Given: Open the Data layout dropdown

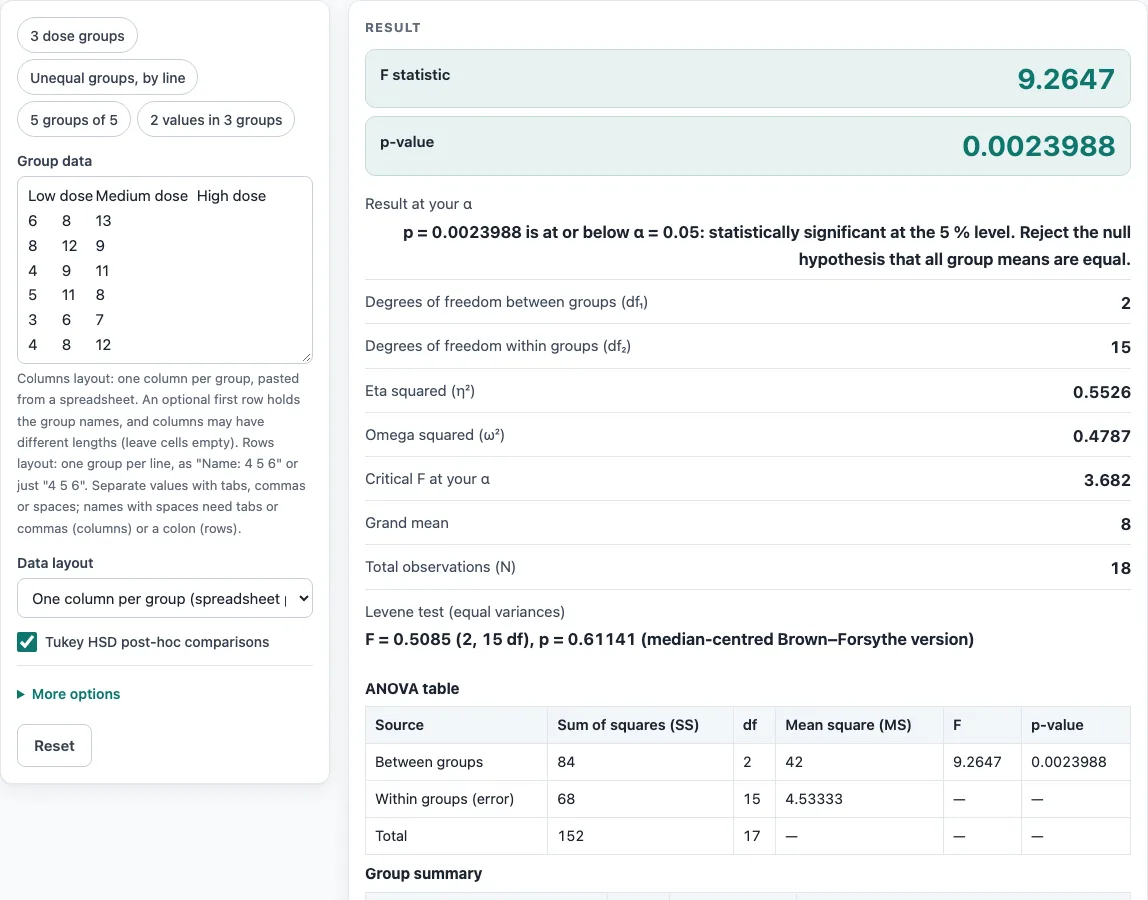Looking at the screenshot, I should click(165, 598).
